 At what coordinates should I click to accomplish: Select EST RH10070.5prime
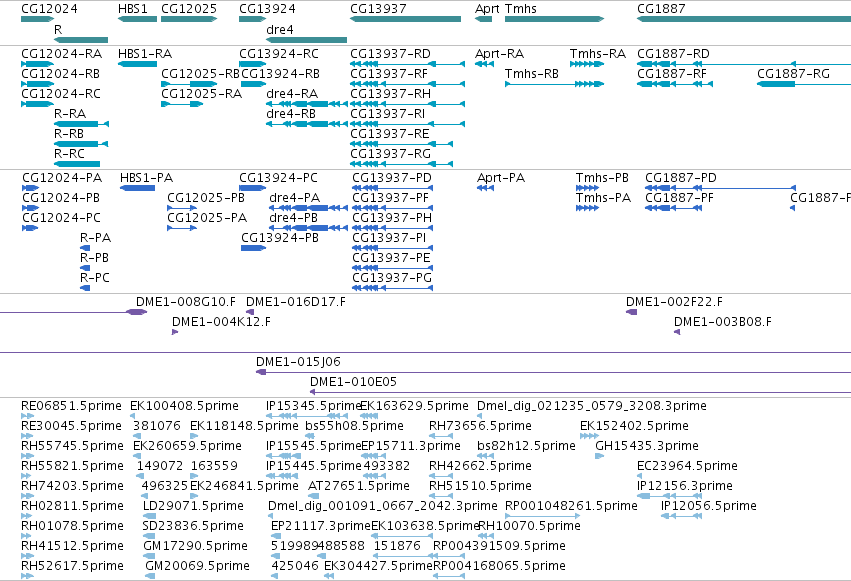(x=529, y=527)
